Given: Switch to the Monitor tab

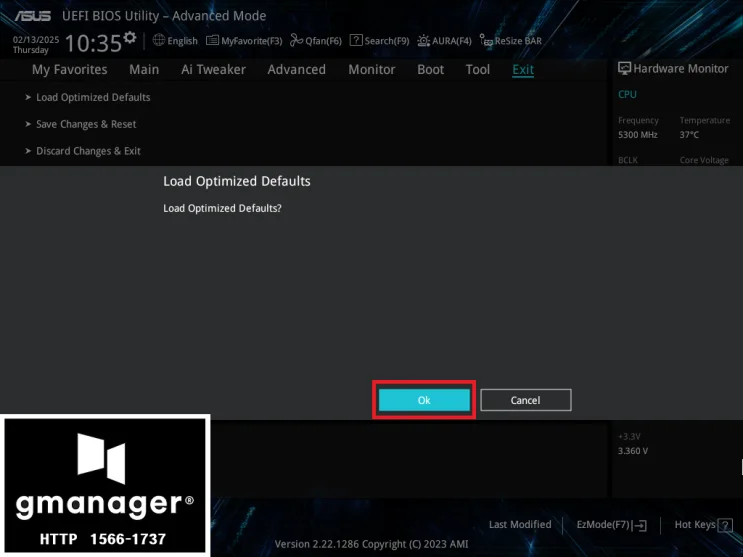Looking at the screenshot, I should tap(372, 70).
